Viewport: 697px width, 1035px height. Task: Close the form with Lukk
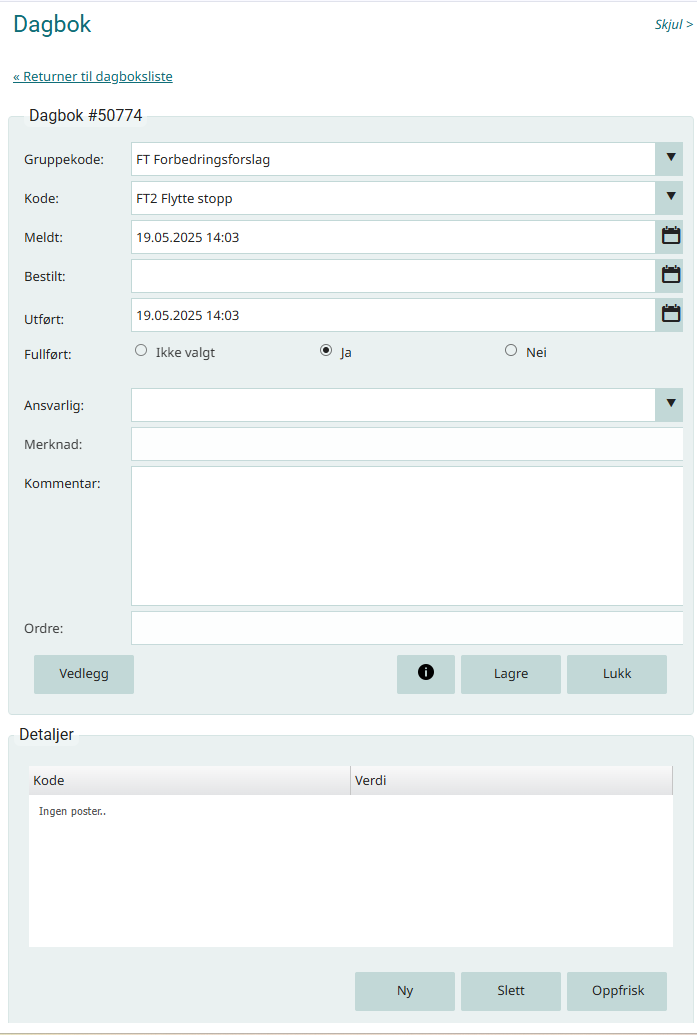pyautogui.click(x=617, y=674)
